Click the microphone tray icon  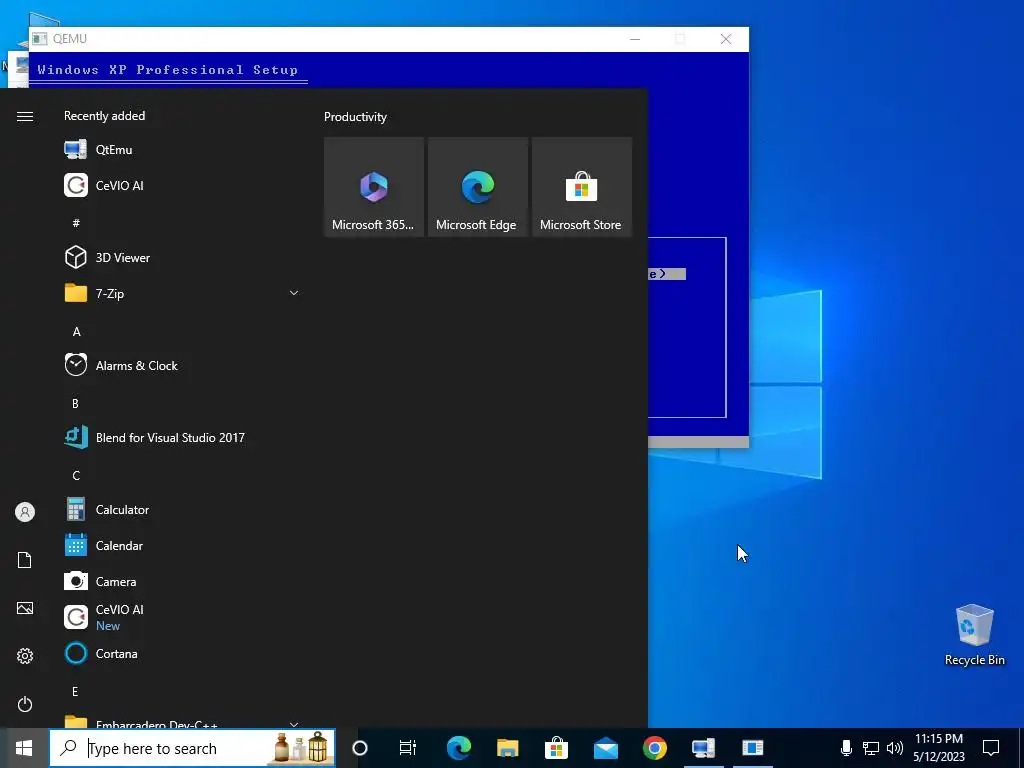(x=846, y=748)
